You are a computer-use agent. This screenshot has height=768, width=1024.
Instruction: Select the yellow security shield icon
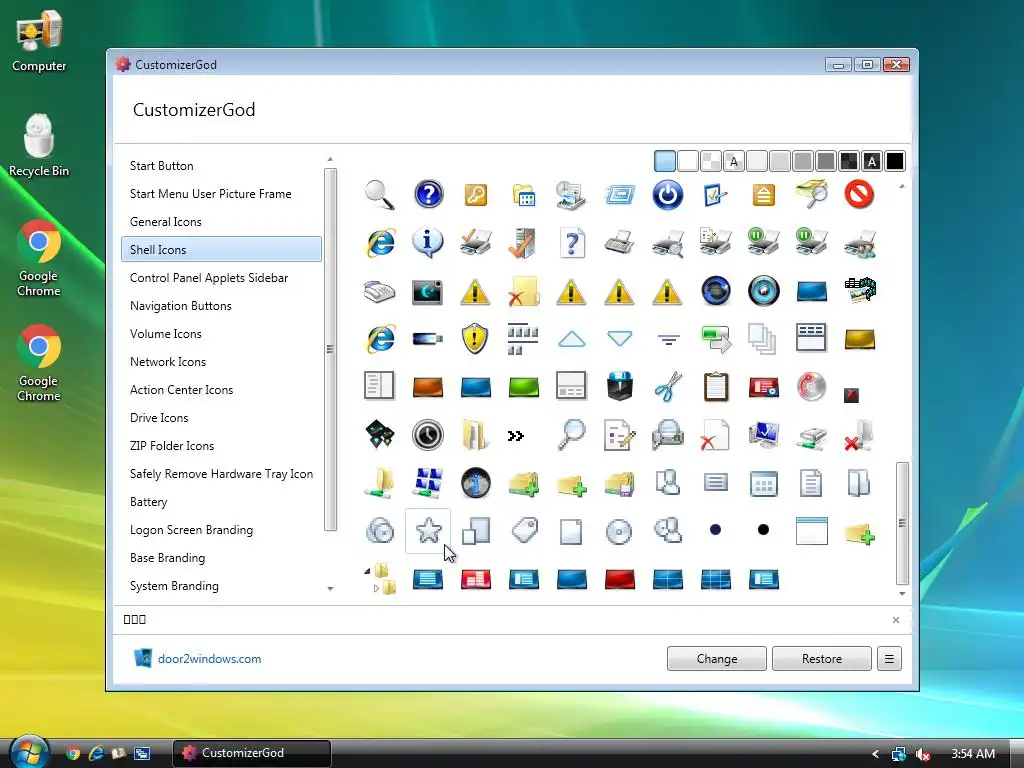pyautogui.click(x=475, y=339)
